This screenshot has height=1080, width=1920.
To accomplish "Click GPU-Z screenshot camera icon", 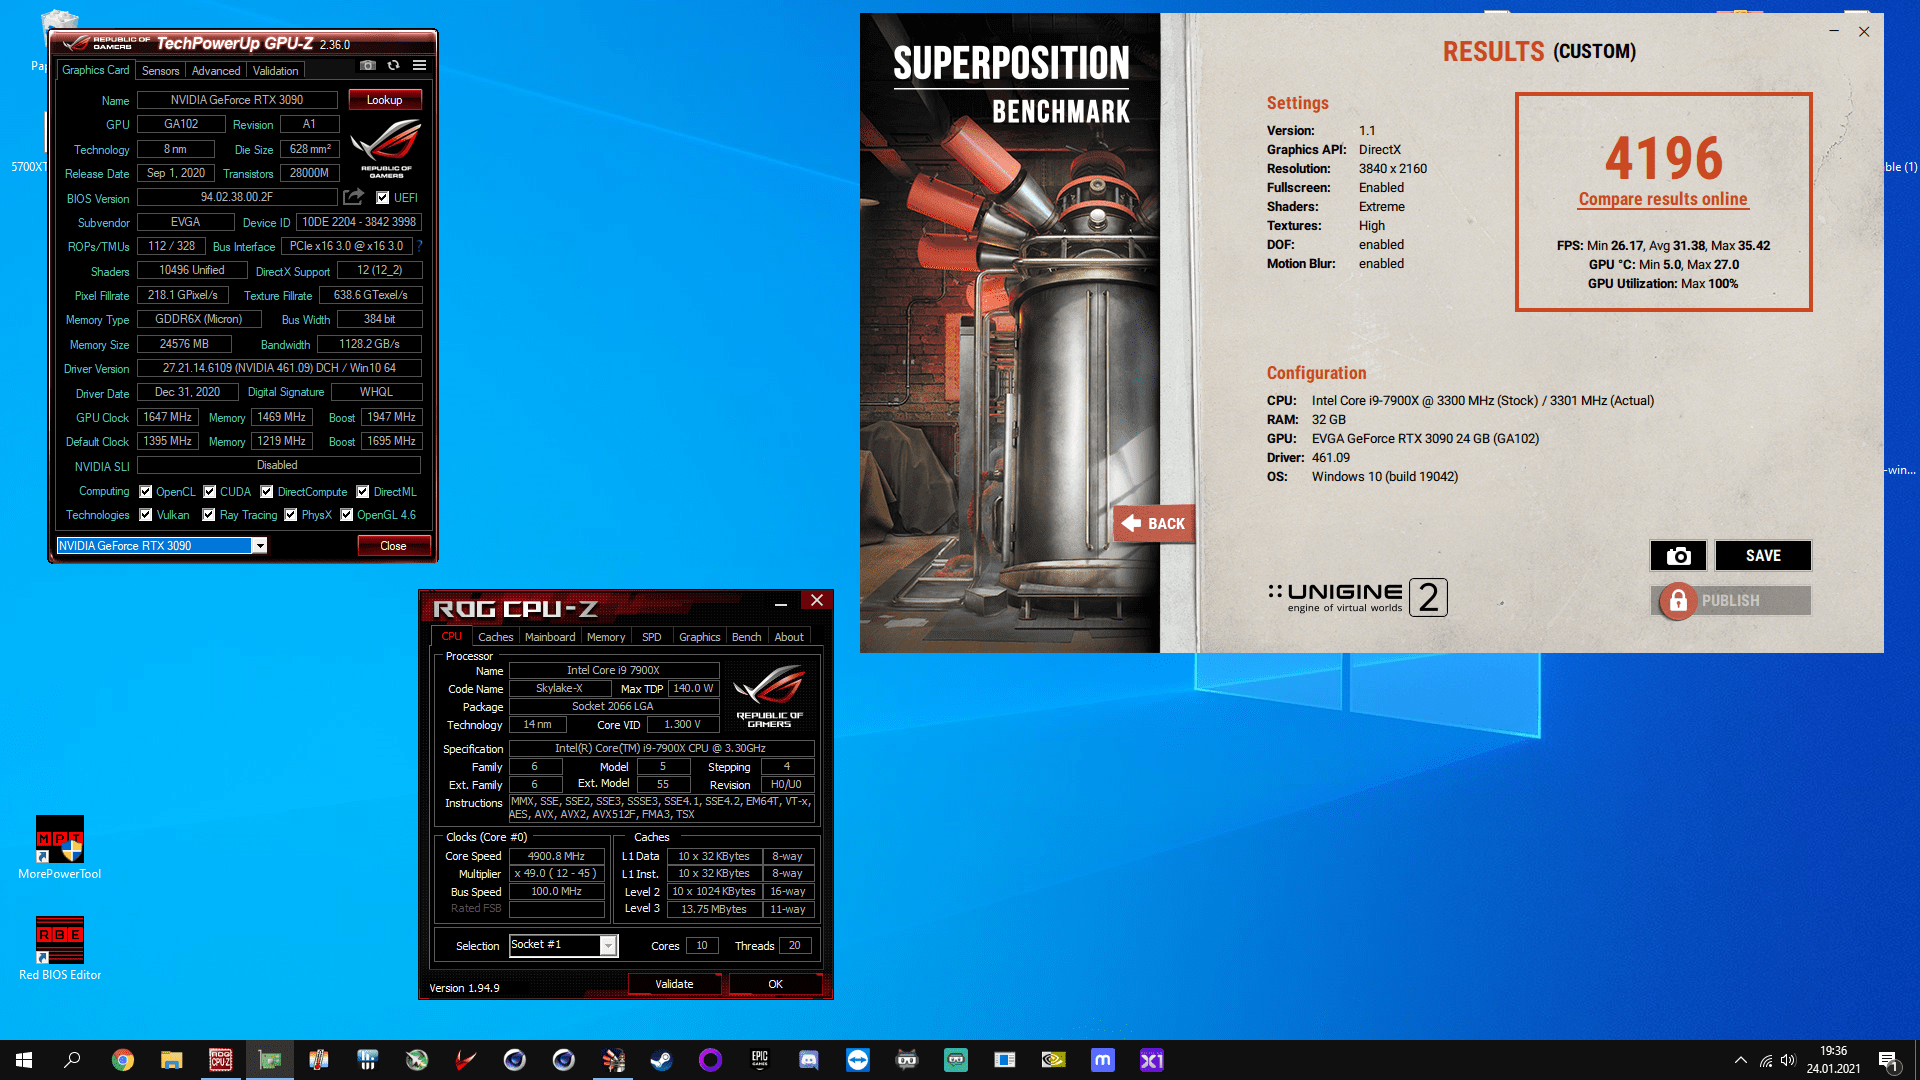I will (368, 66).
